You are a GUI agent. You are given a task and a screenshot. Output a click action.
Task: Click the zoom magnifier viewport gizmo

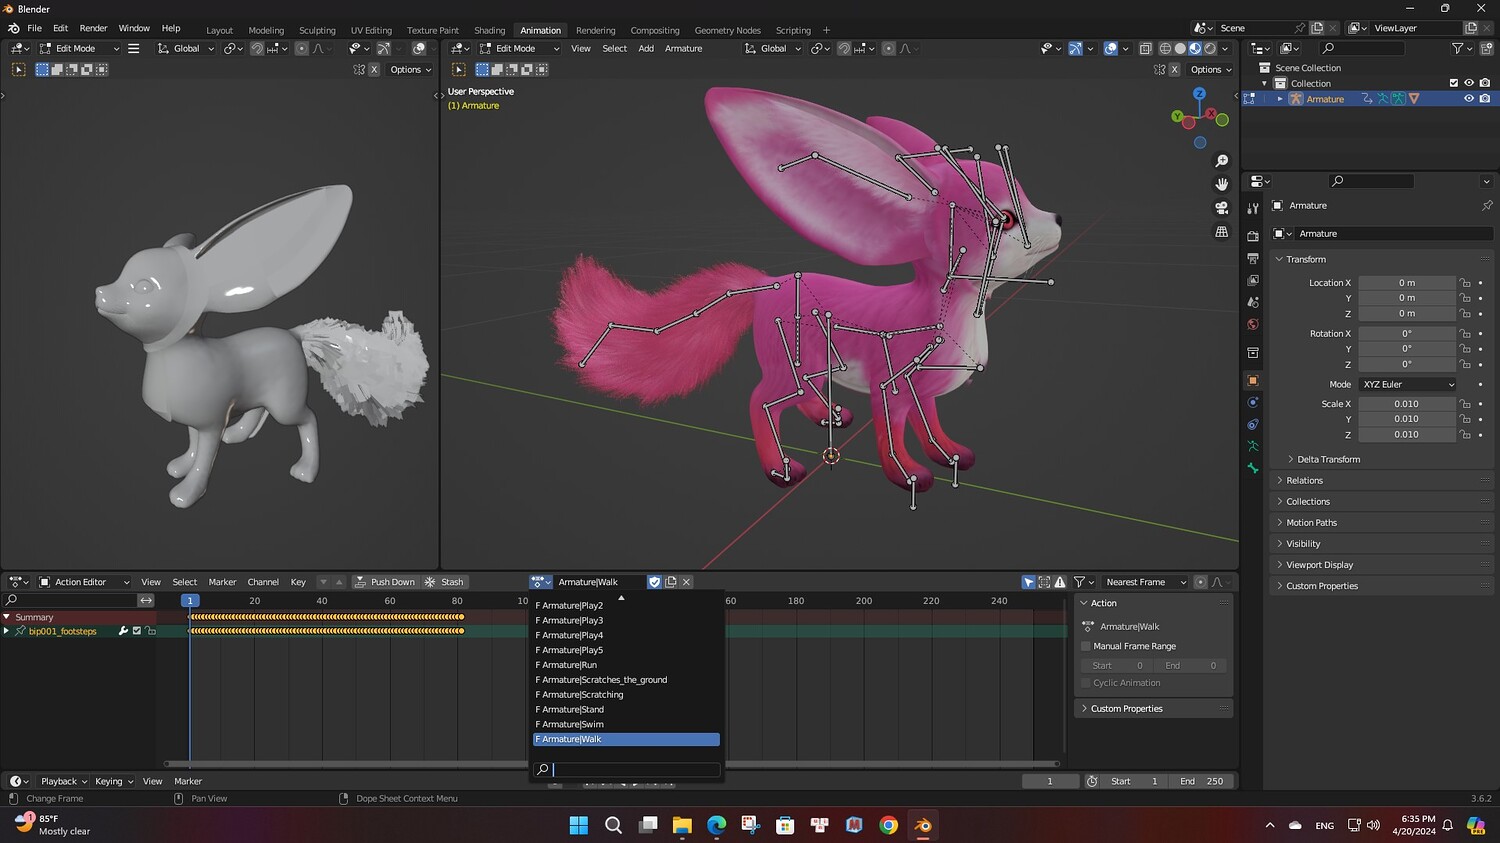click(1221, 161)
